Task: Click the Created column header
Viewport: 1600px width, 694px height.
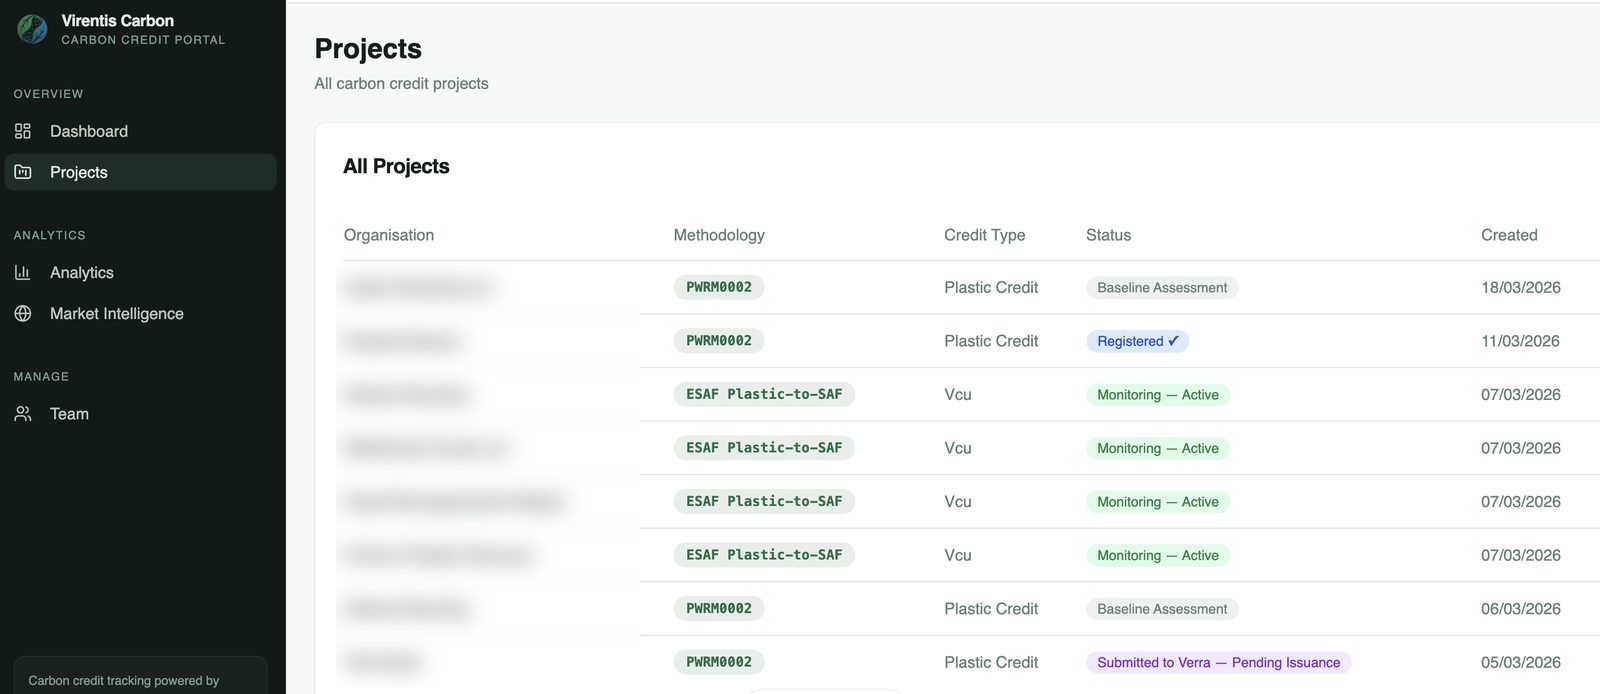Action: tap(1509, 235)
